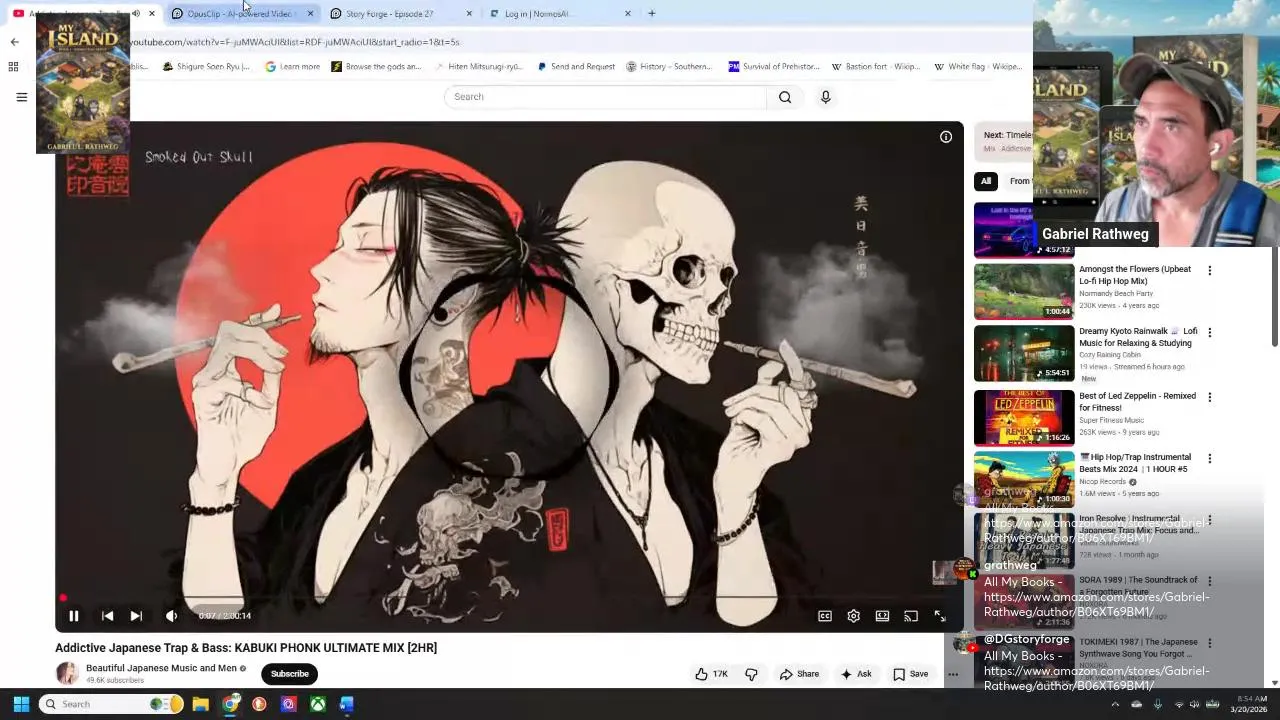Open Shigure Soen Ryu bookmark
1280x720 pixels.
point(206,67)
